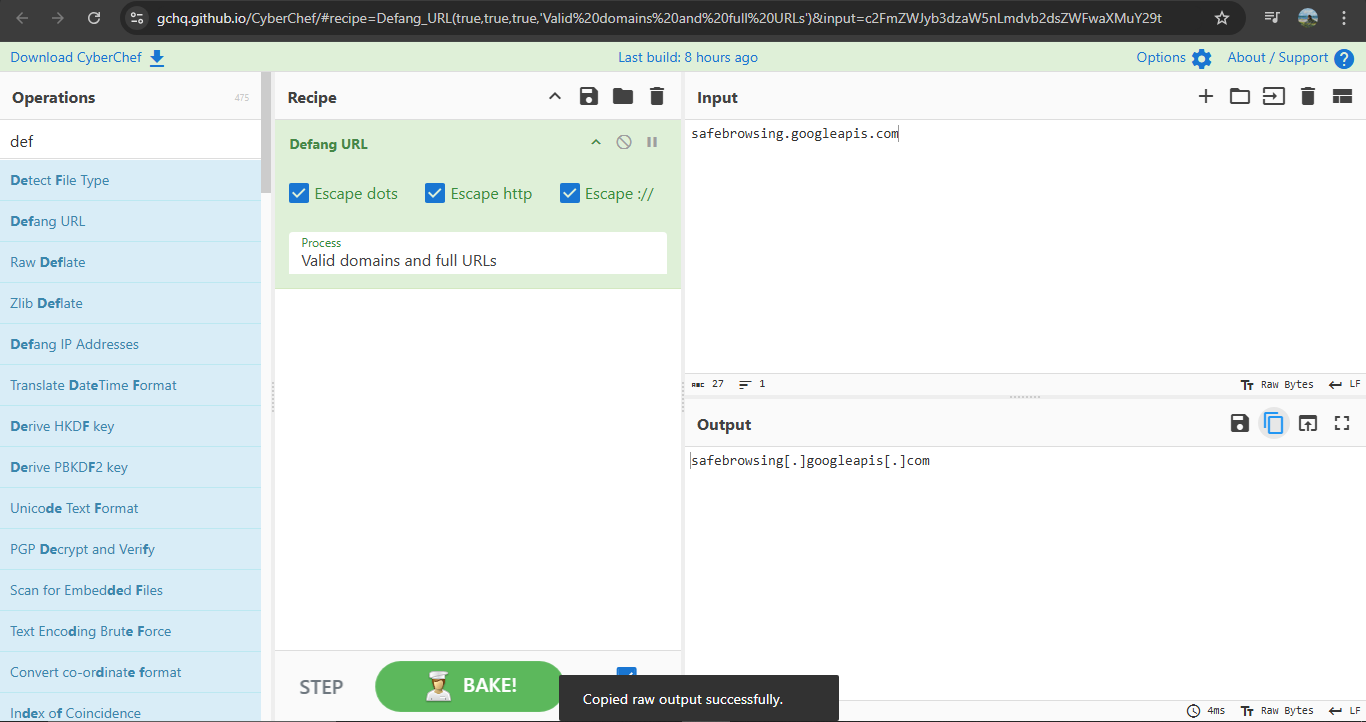
Task: Save the recipe using the floppy disk icon
Action: pyautogui.click(x=589, y=97)
